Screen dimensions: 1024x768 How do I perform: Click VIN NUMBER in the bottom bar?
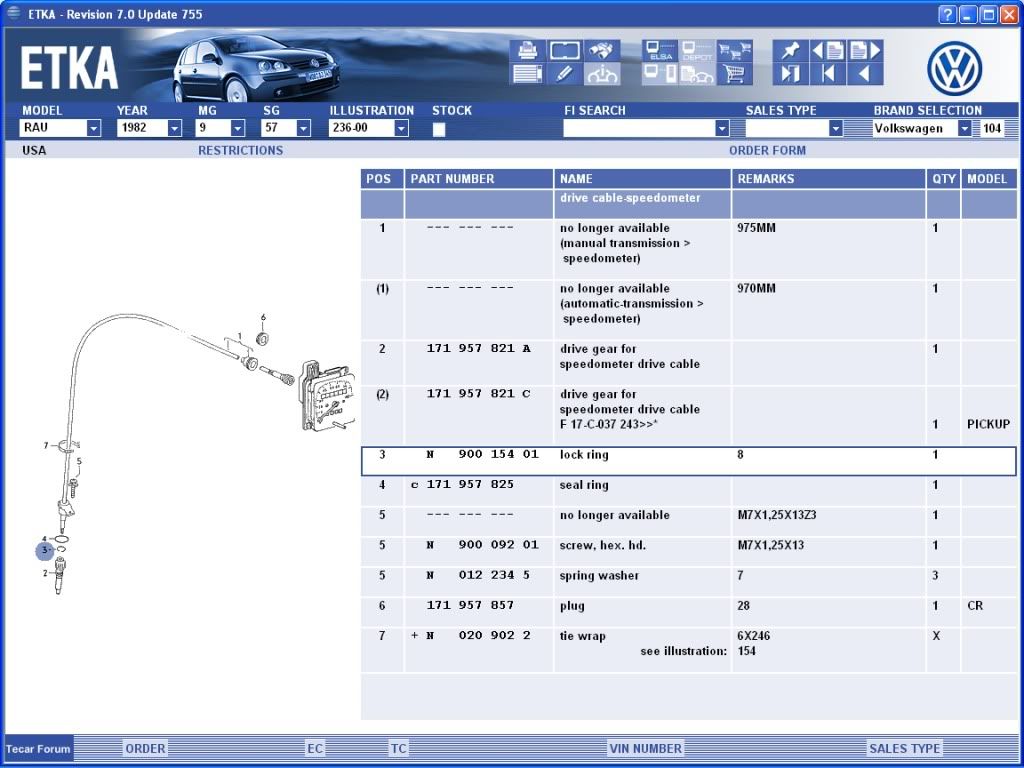pos(645,748)
